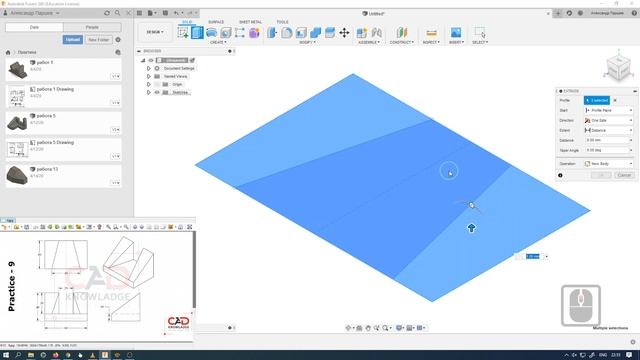The height and width of the screenshot is (360, 640).
Task: Click the Upload button
Action: (x=73, y=40)
